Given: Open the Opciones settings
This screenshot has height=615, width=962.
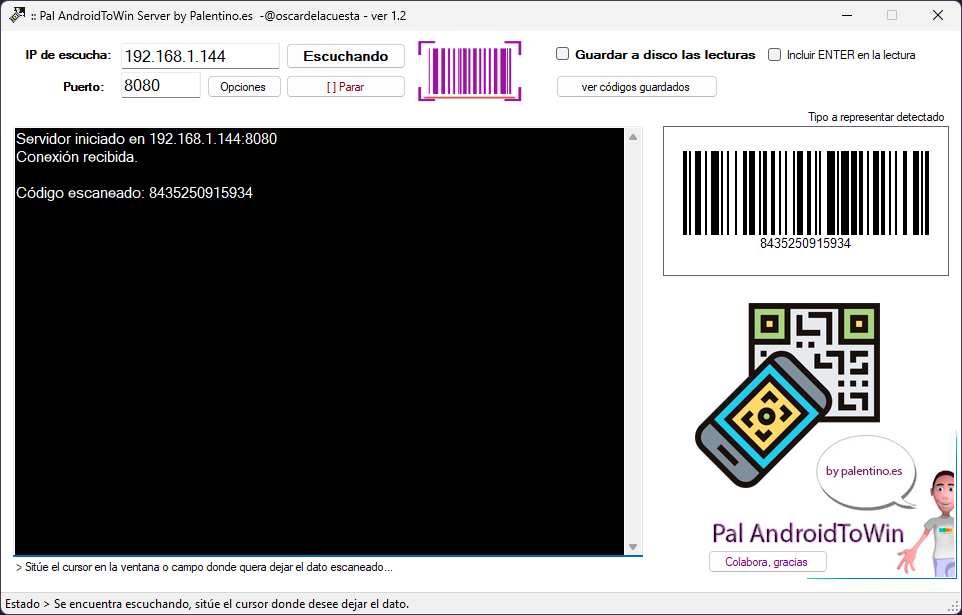Looking at the screenshot, I should coord(243,87).
